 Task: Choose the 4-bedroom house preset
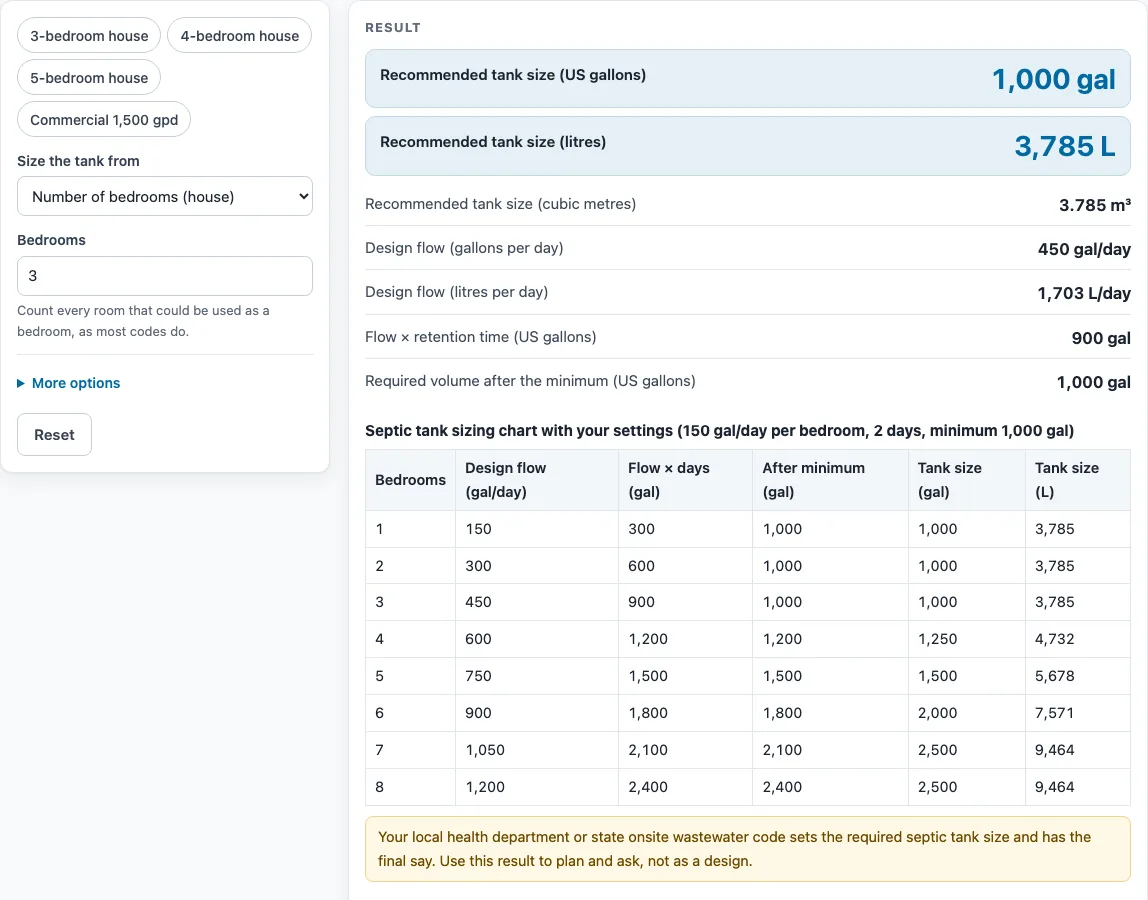click(x=239, y=36)
